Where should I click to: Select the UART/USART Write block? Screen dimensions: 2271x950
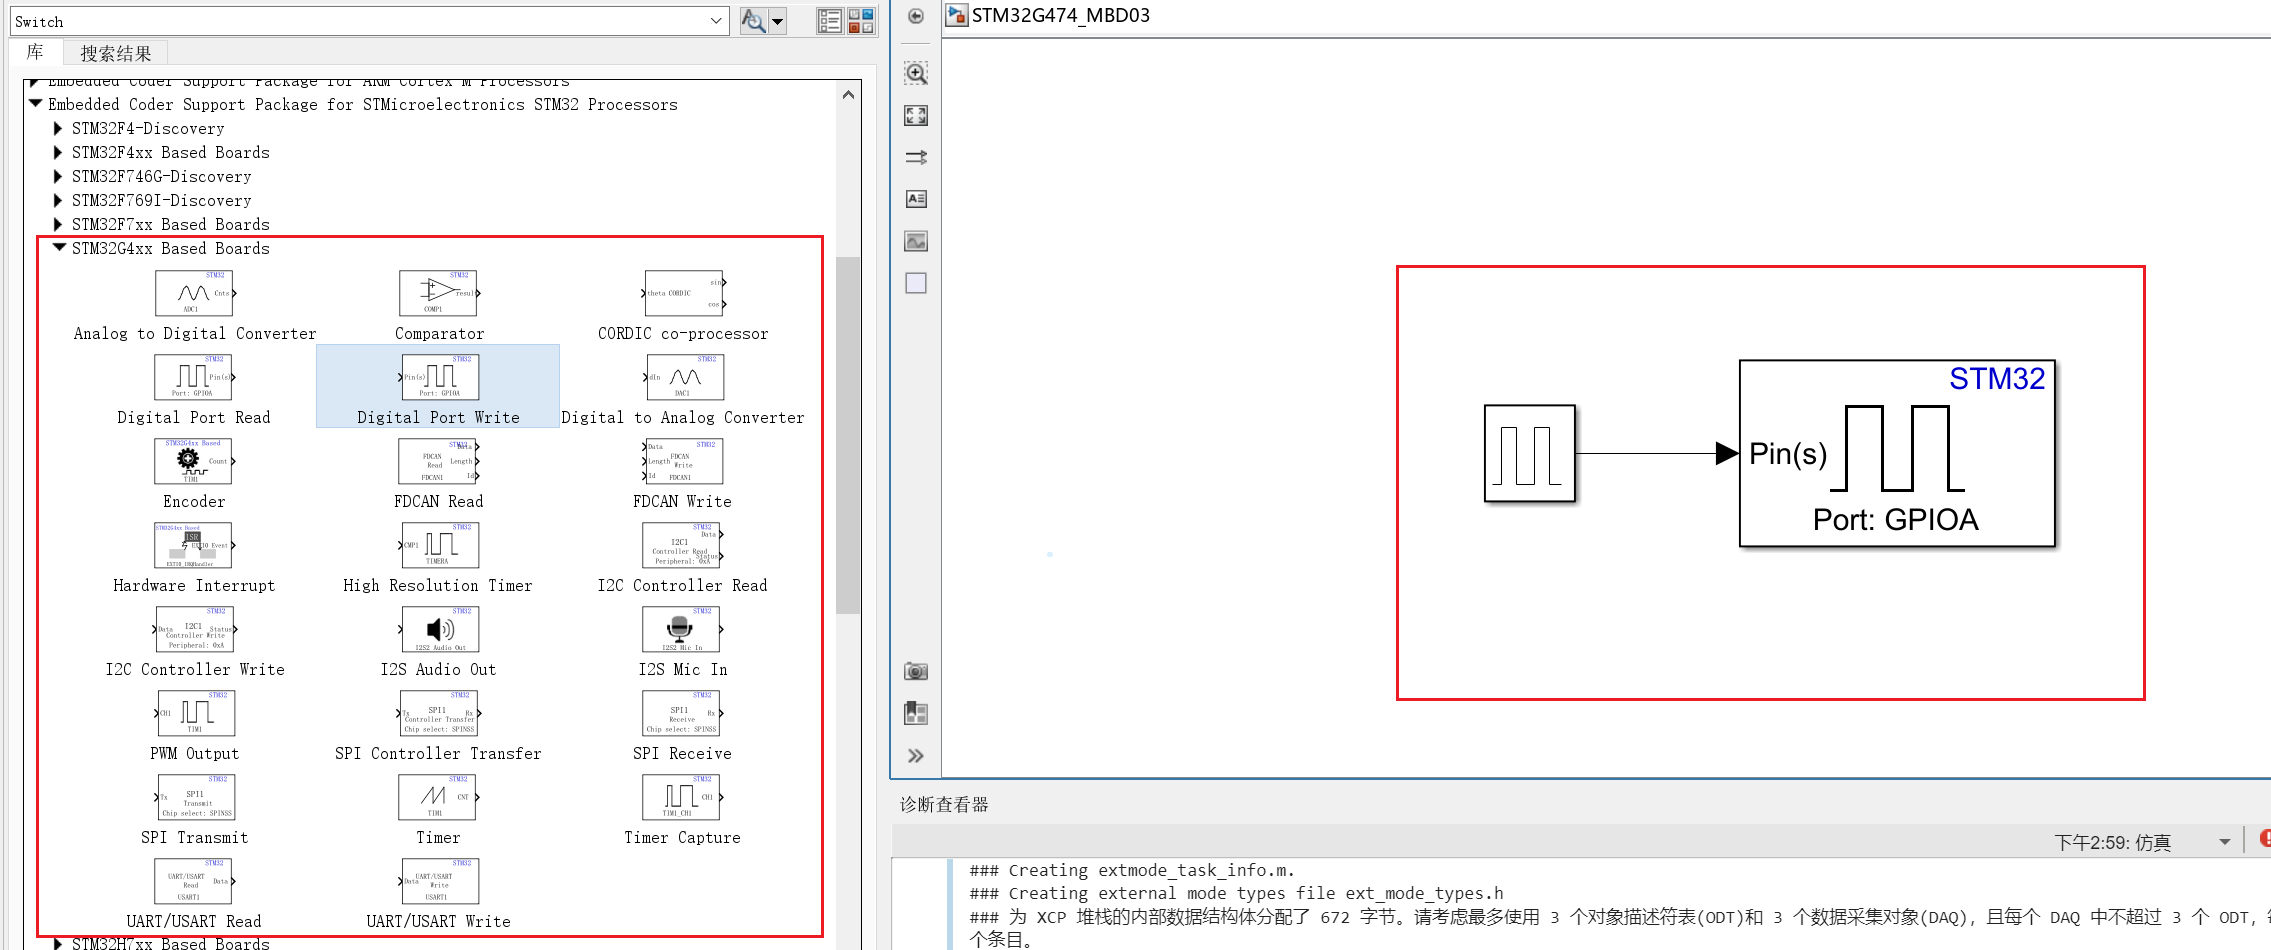[x=438, y=881]
